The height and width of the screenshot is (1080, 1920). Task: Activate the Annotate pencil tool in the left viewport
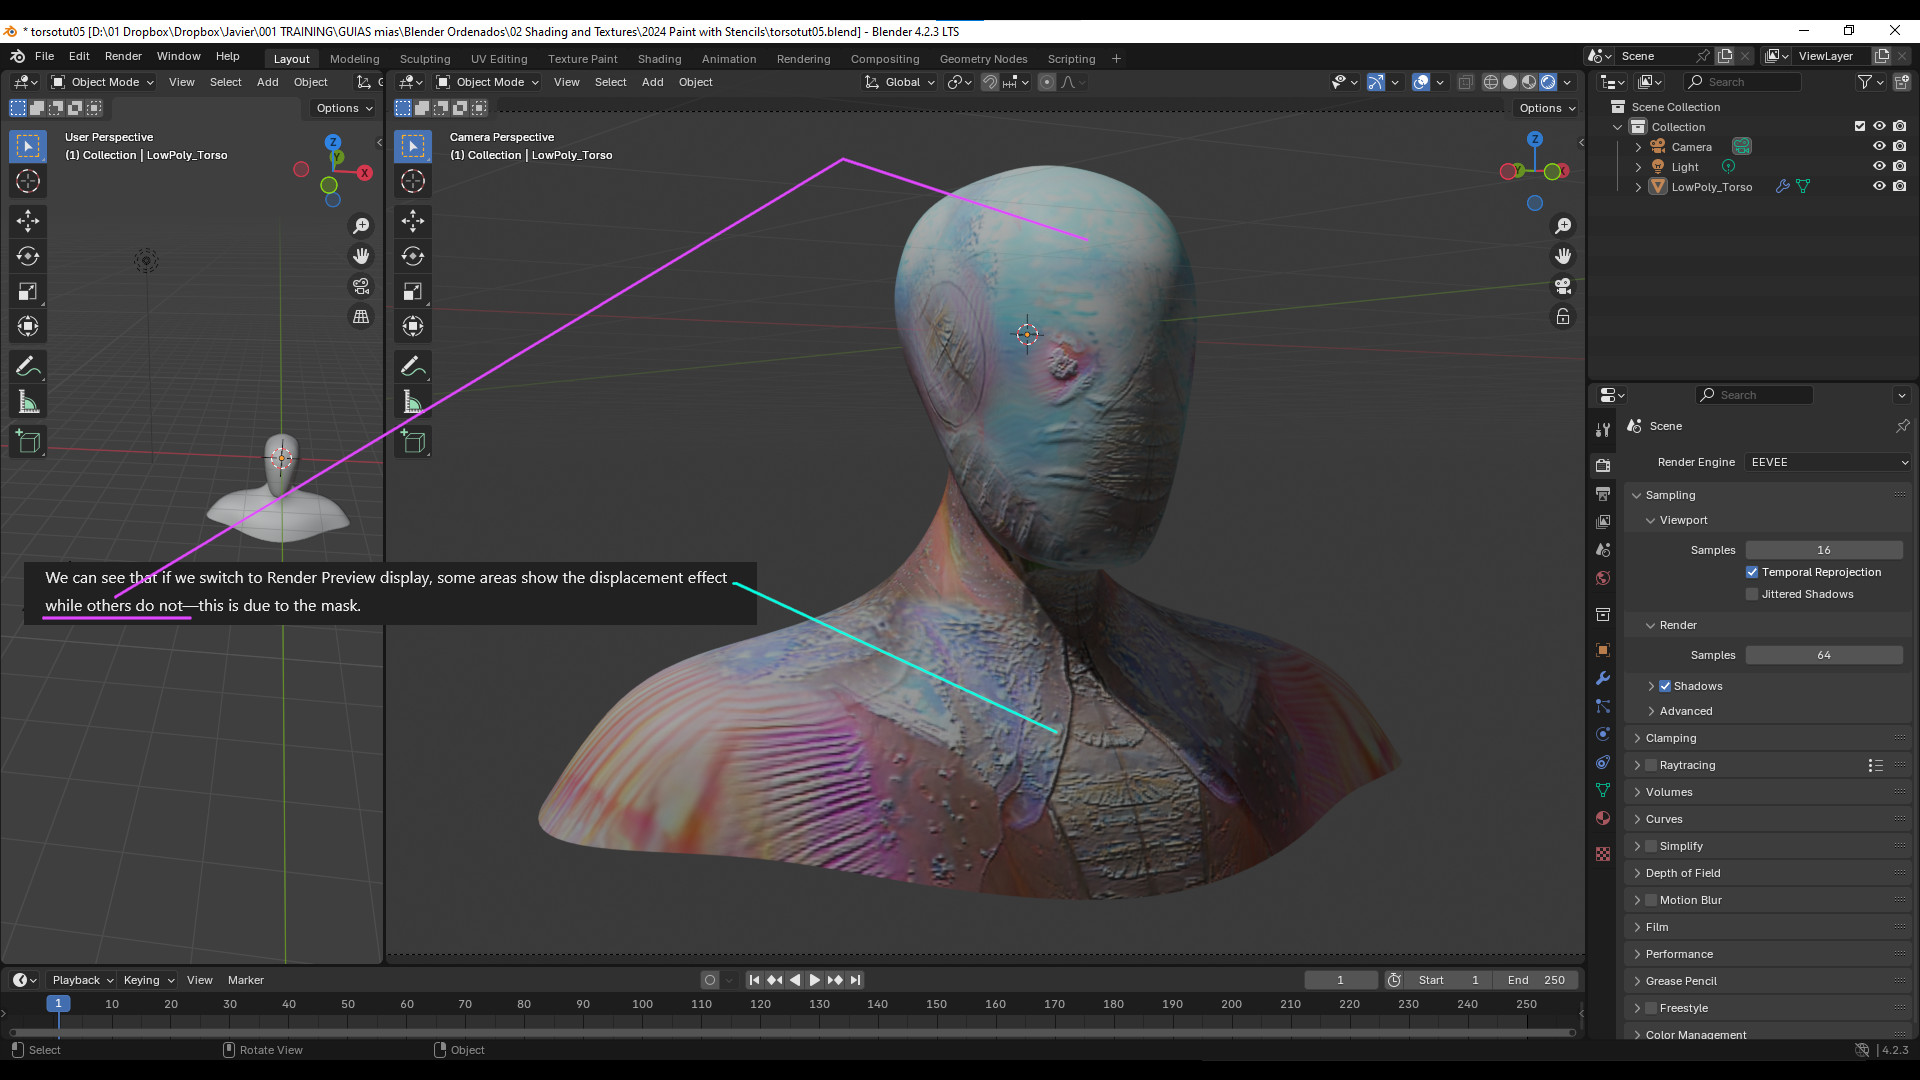(x=28, y=366)
